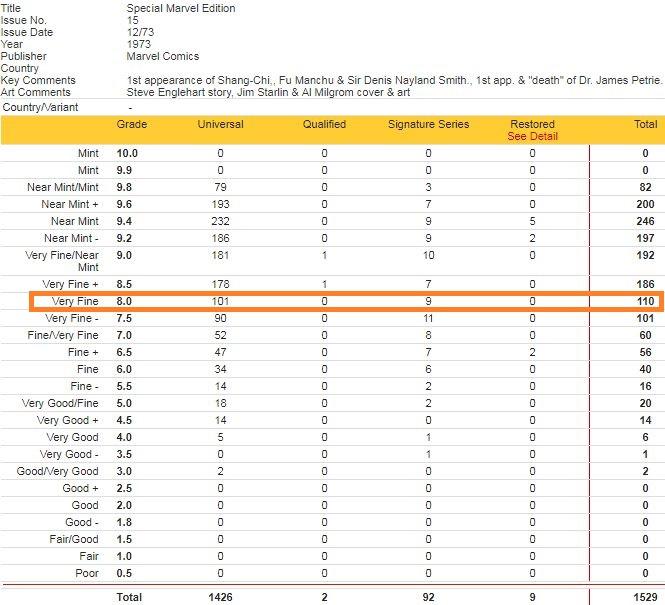Select the issue date 12/73
This screenshot has width=665, height=605.
[x=140, y=32]
